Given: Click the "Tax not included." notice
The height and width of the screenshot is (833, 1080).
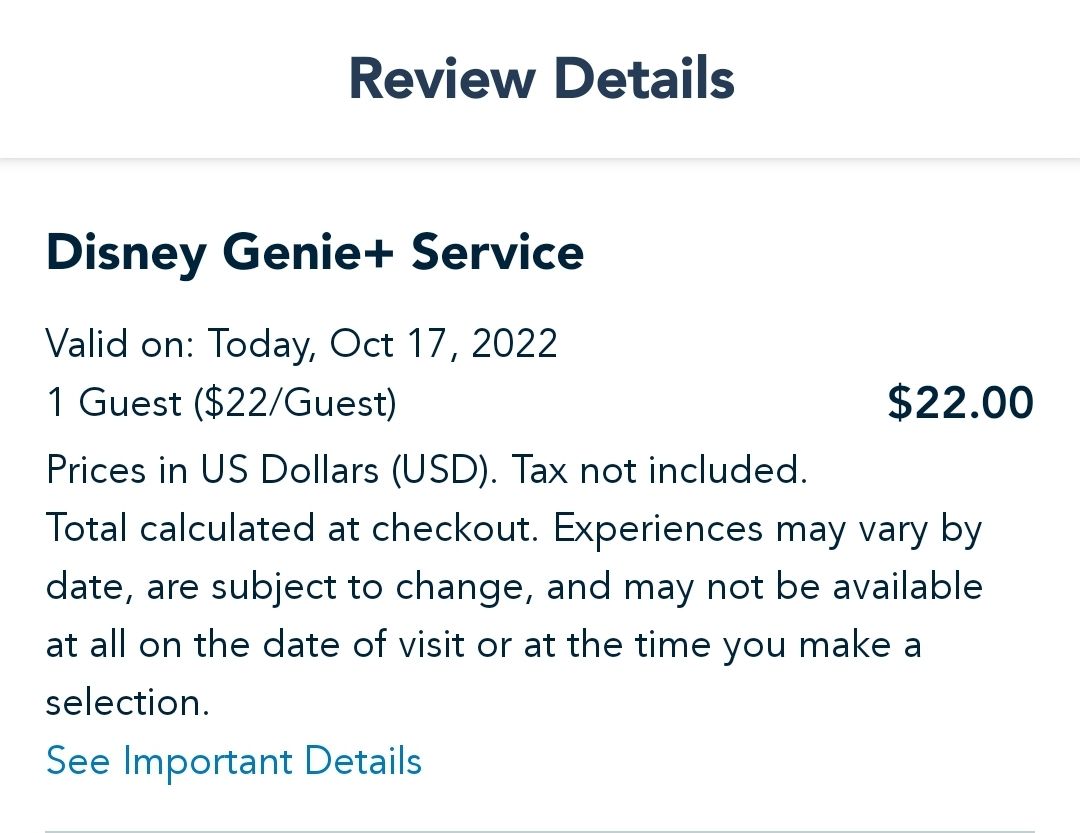Looking at the screenshot, I should tap(659, 470).
